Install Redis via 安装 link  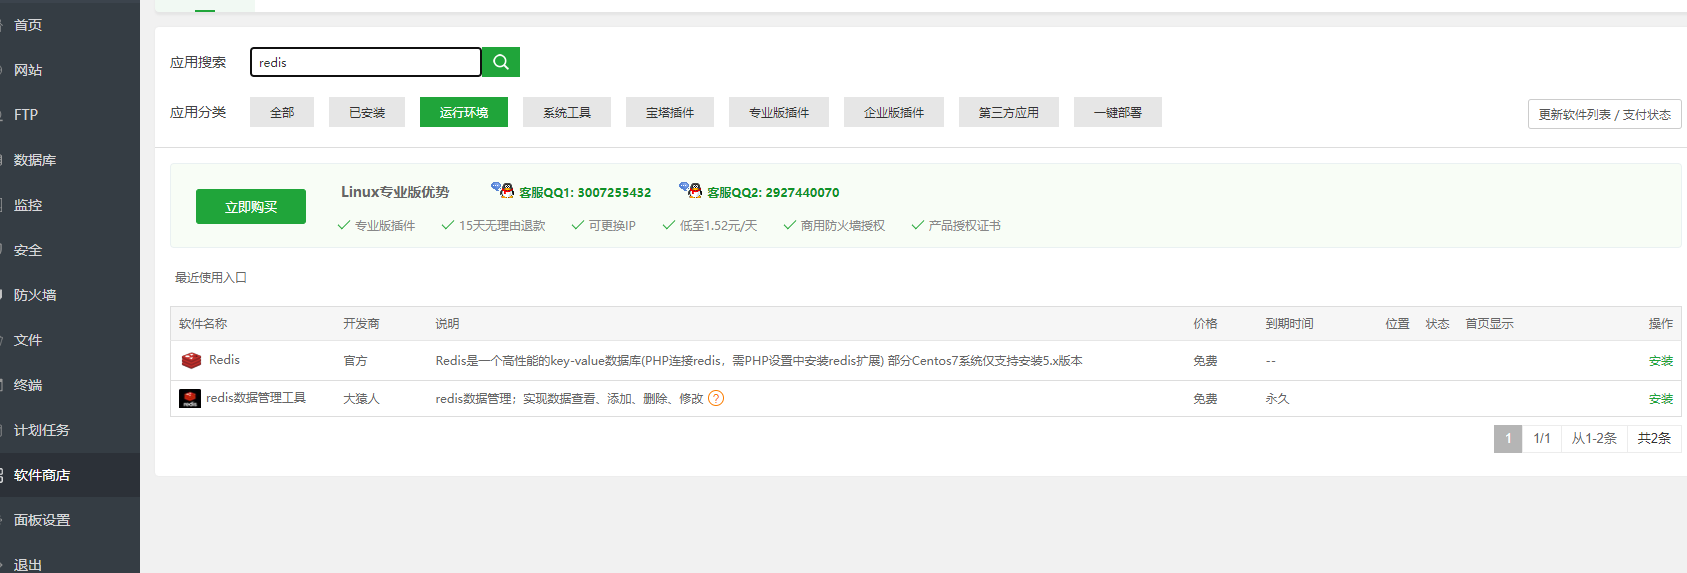point(1660,361)
